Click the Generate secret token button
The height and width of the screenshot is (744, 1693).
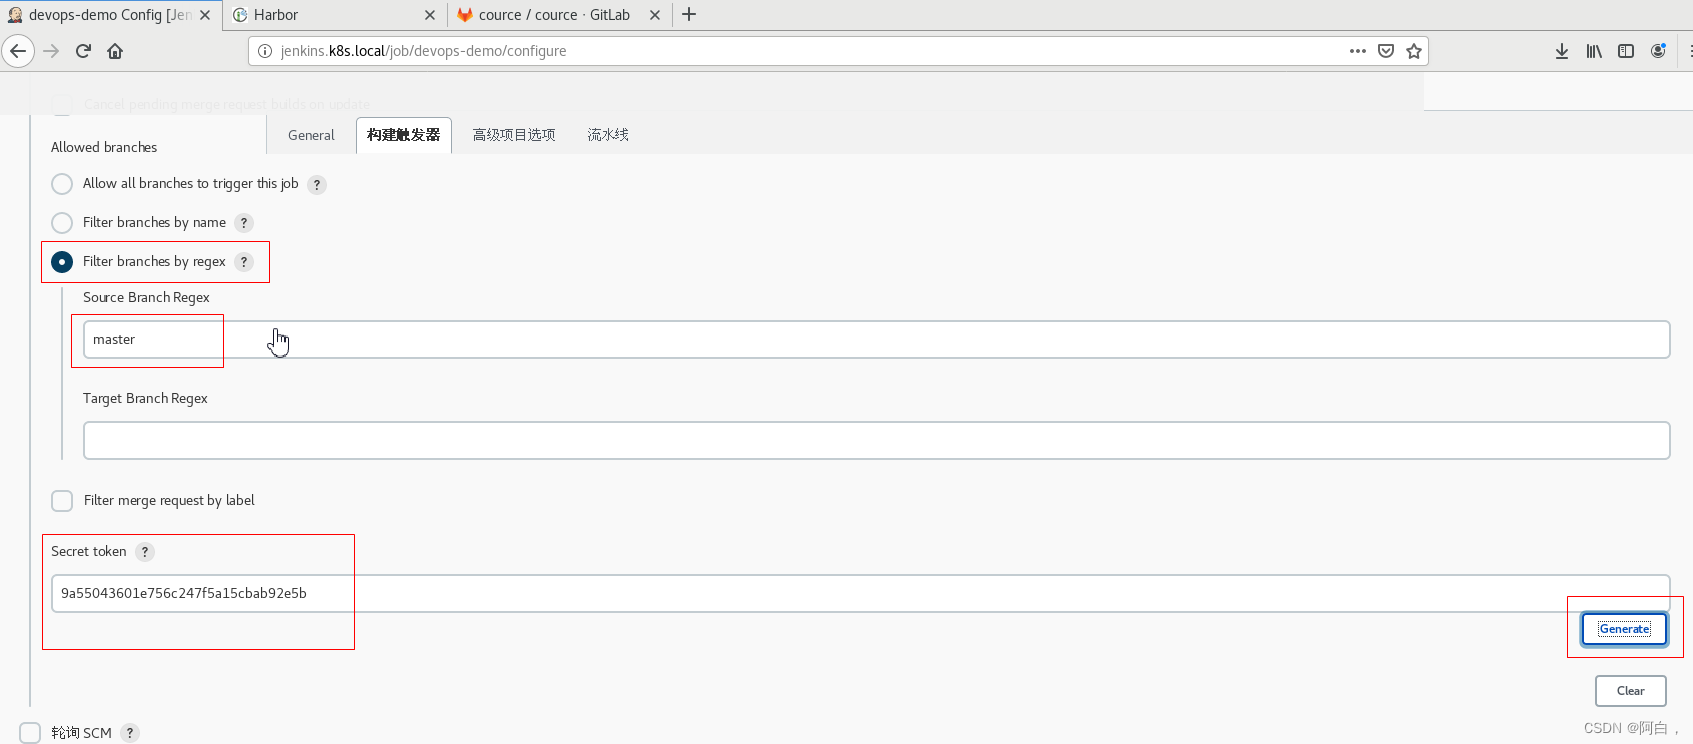click(x=1624, y=629)
